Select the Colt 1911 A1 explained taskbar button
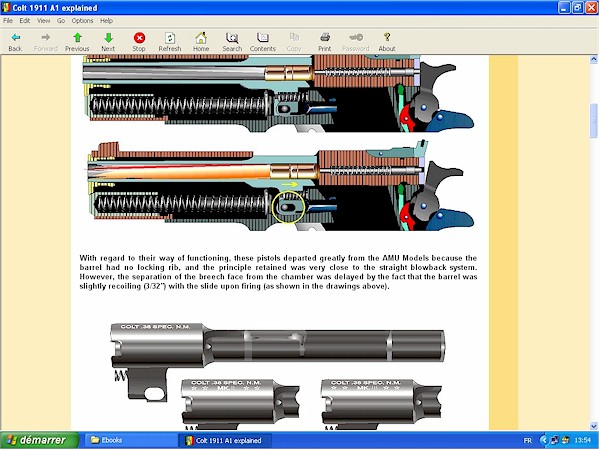Screen dimensions: 600x450 (225, 440)
